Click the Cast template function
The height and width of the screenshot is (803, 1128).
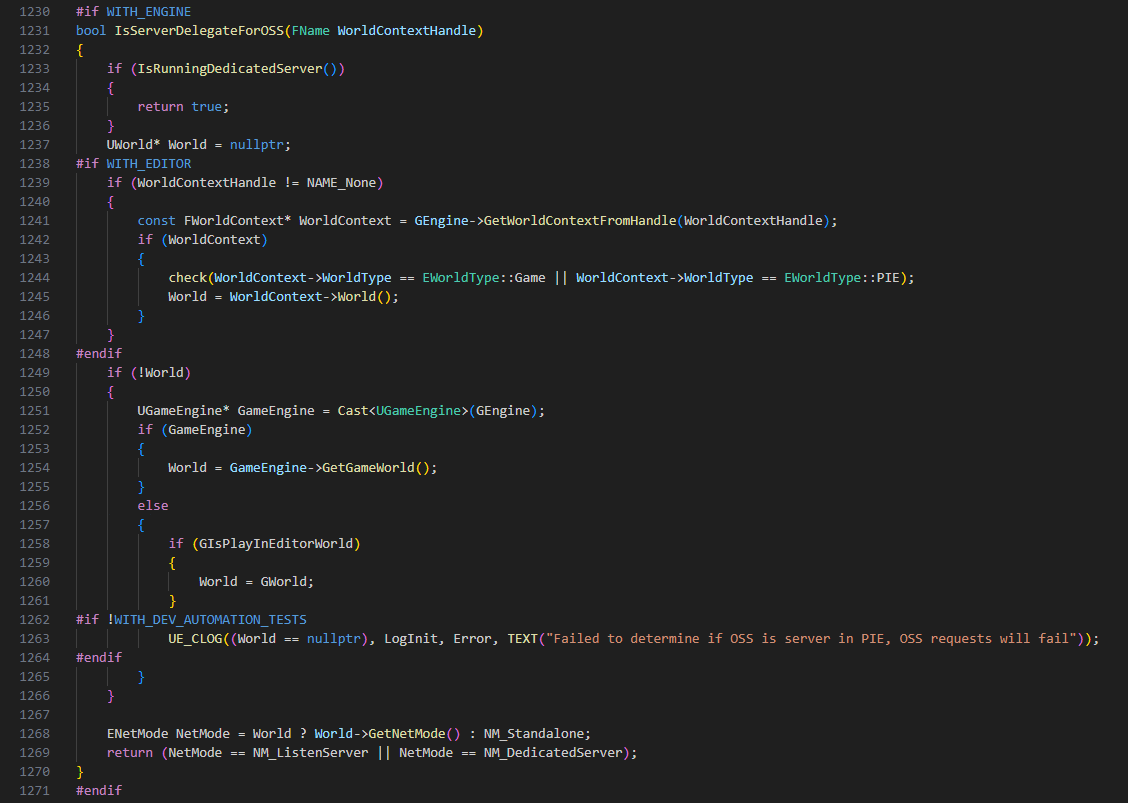(353, 411)
